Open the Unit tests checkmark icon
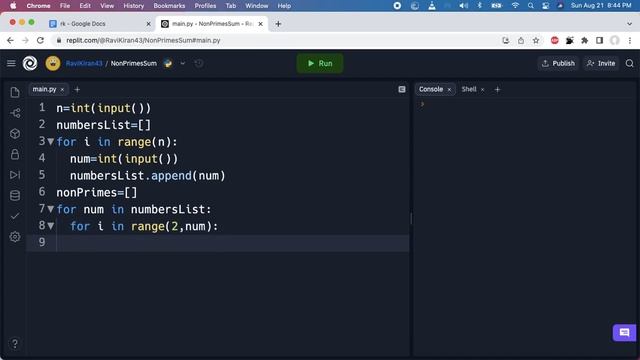 [15, 216]
